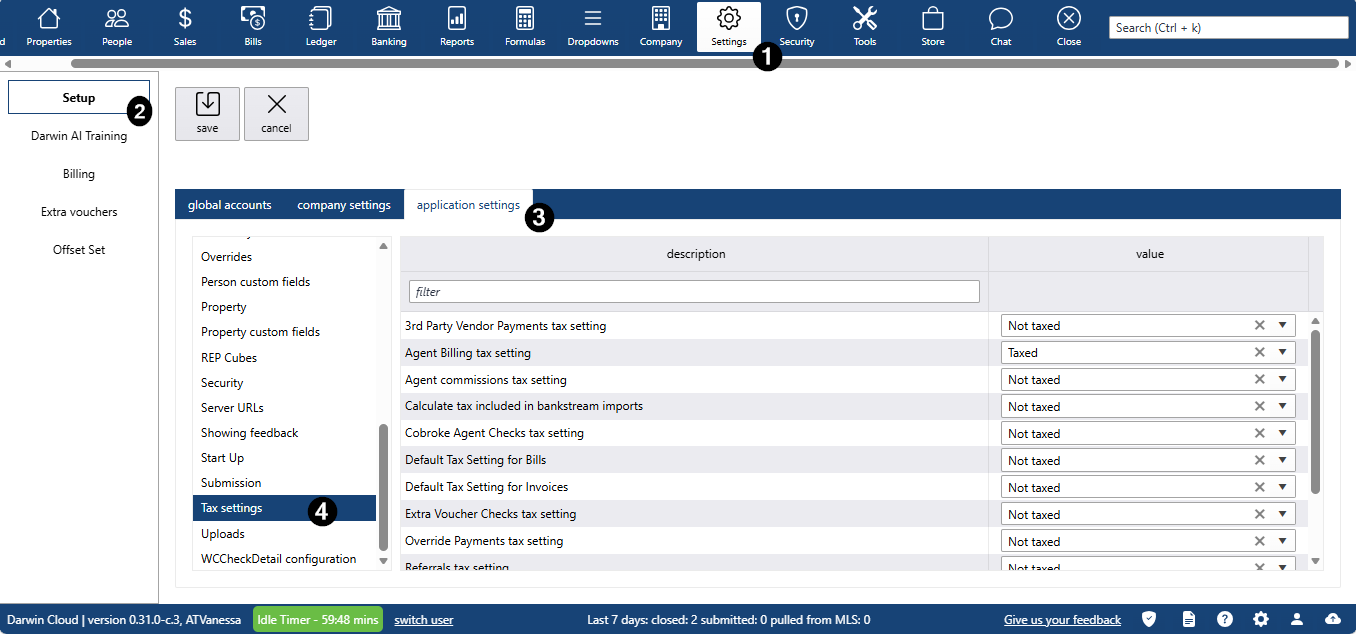Select Uploads in the settings category list
Screen dimensions: 1356x634
pyautogui.click(x=223, y=534)
